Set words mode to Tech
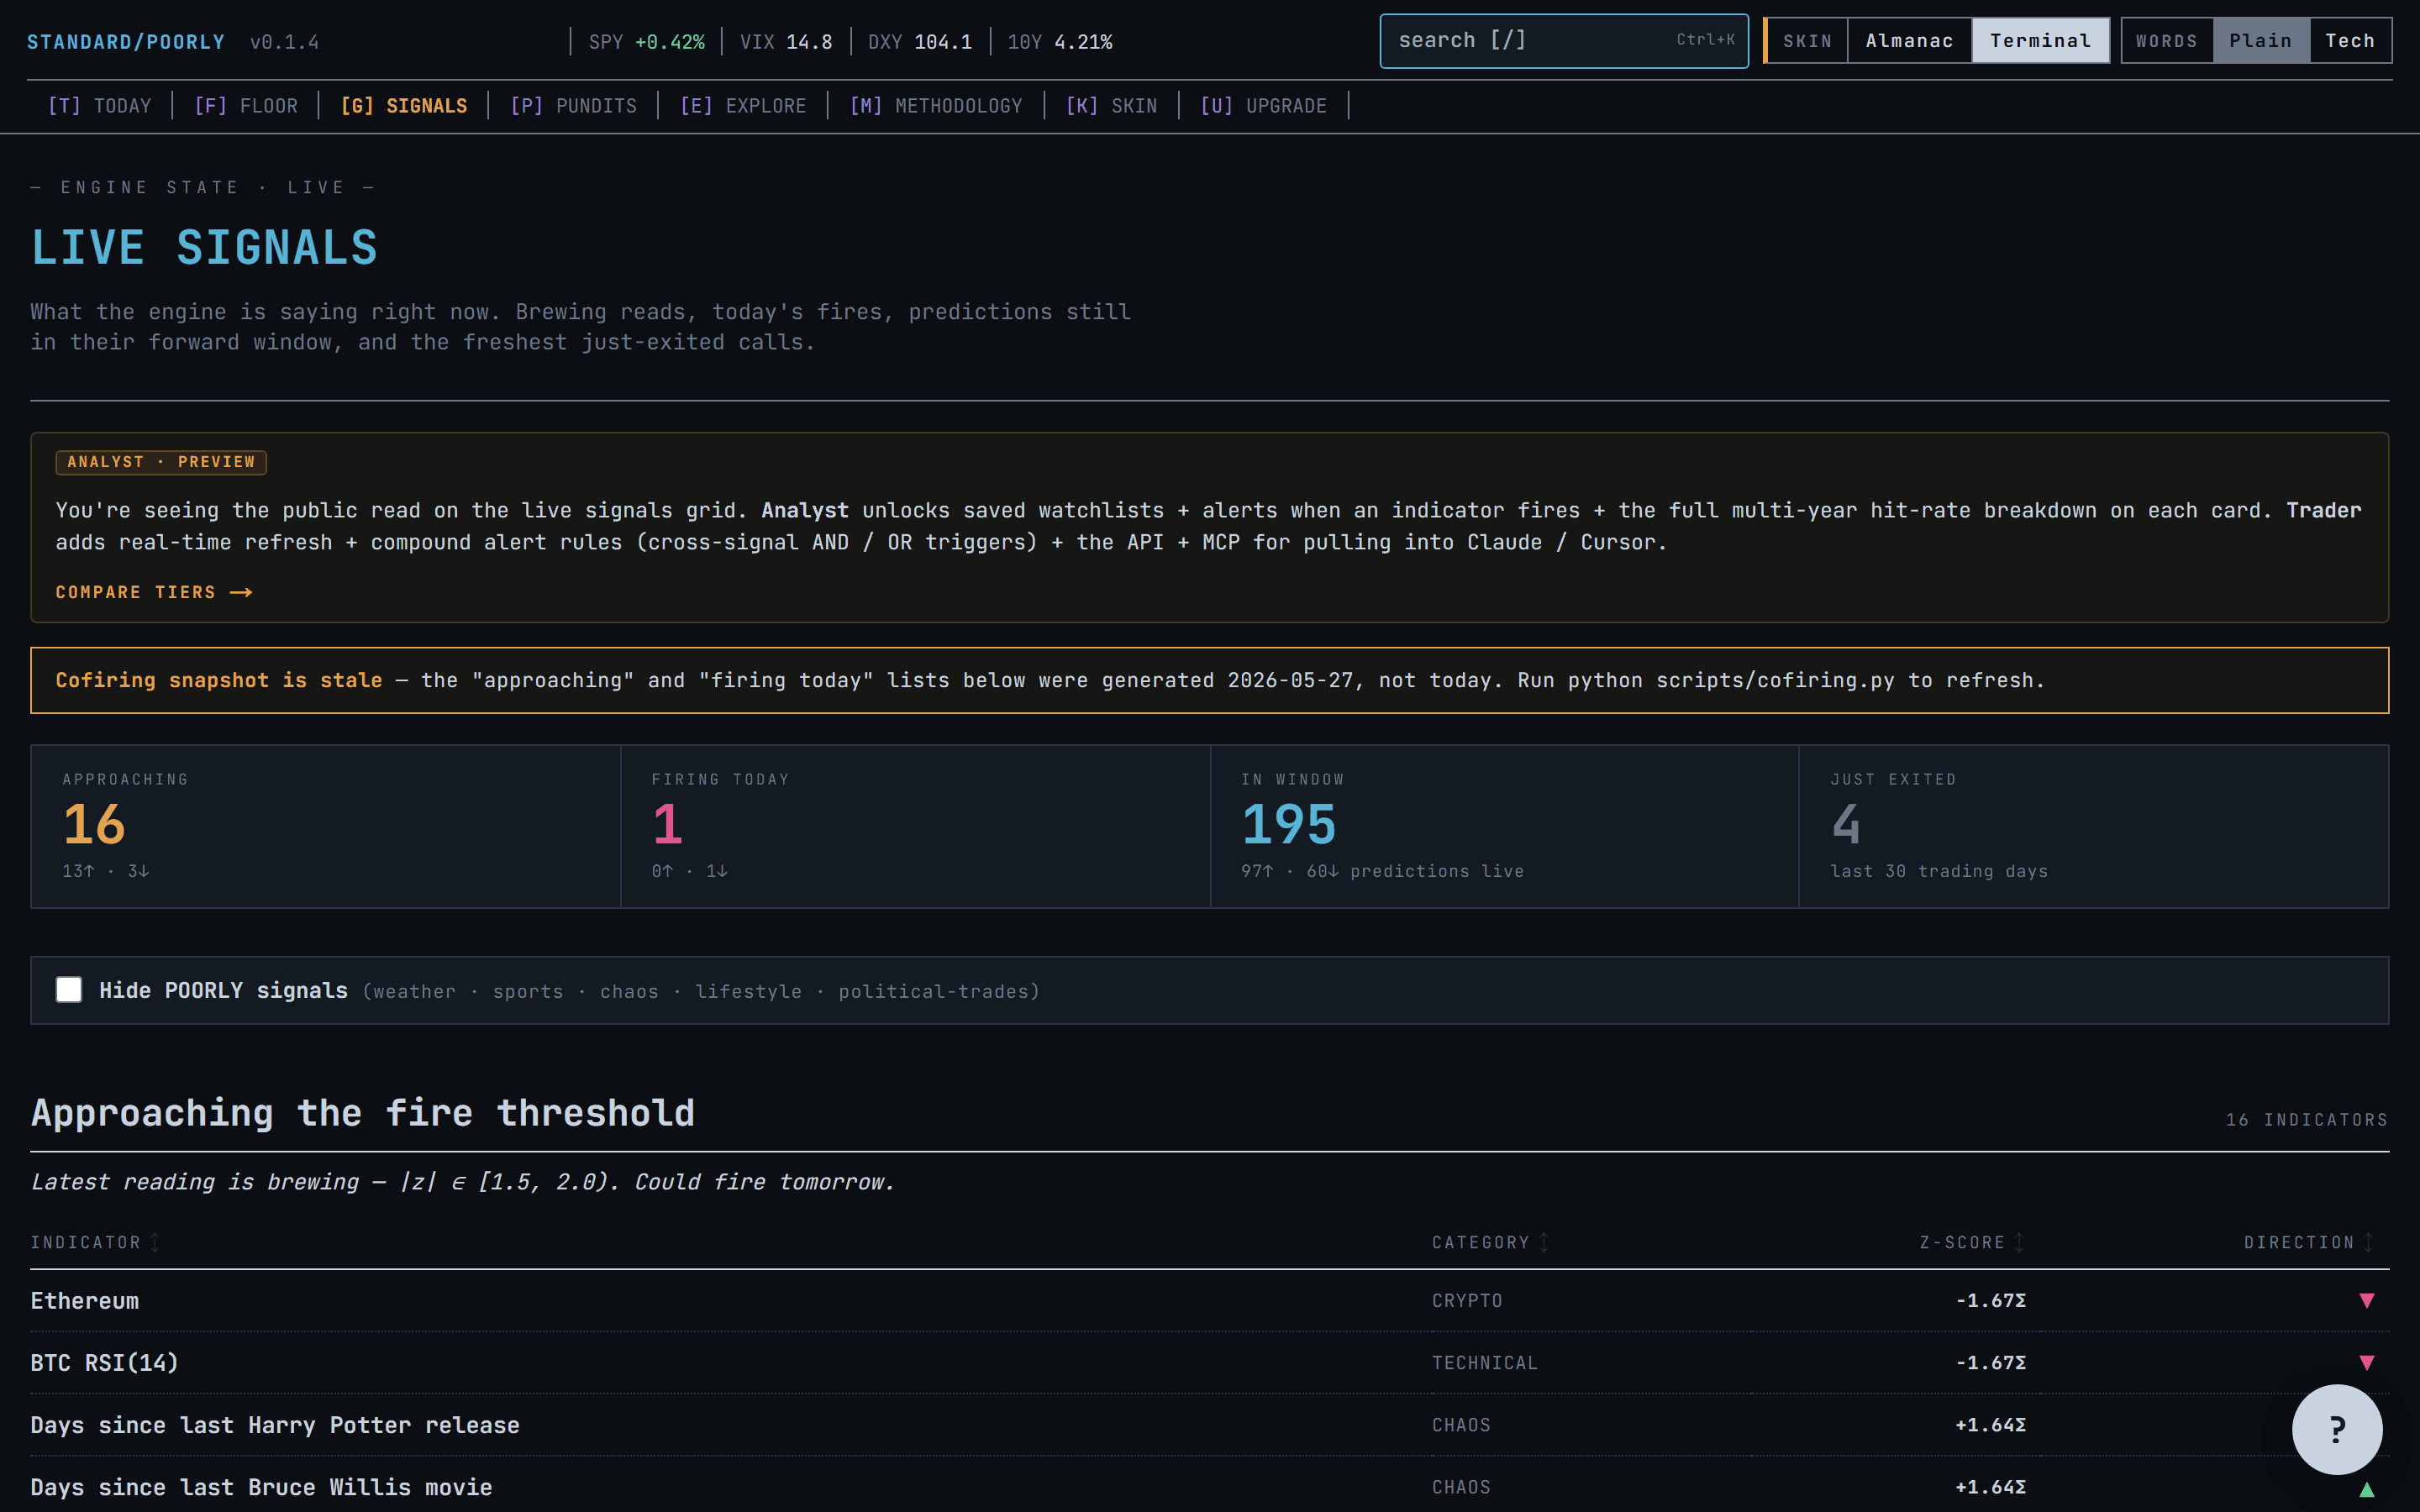This screenshot has width=2420, height=1512. pos(2349,41)
